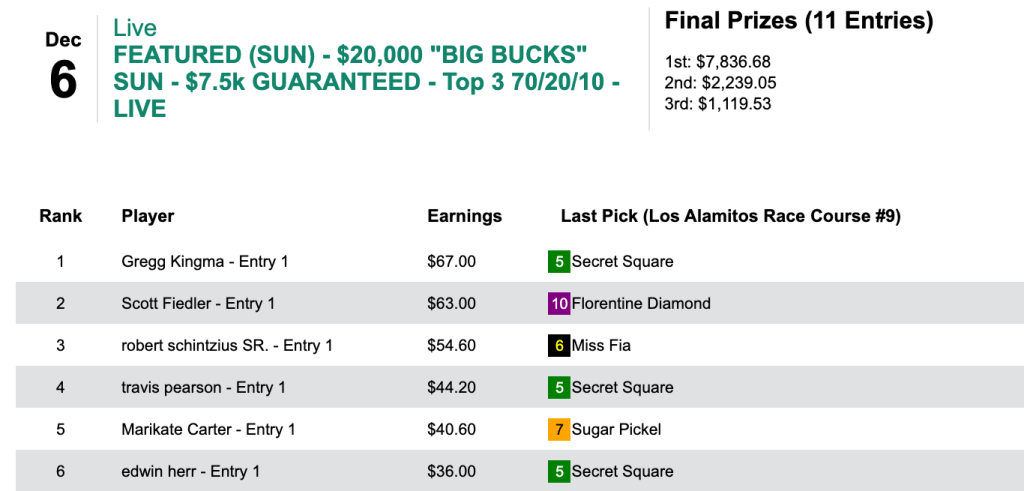Screen dimensions: 1024x491
Task: Open robert schintzius SR. entry
Action: point(226,346)
